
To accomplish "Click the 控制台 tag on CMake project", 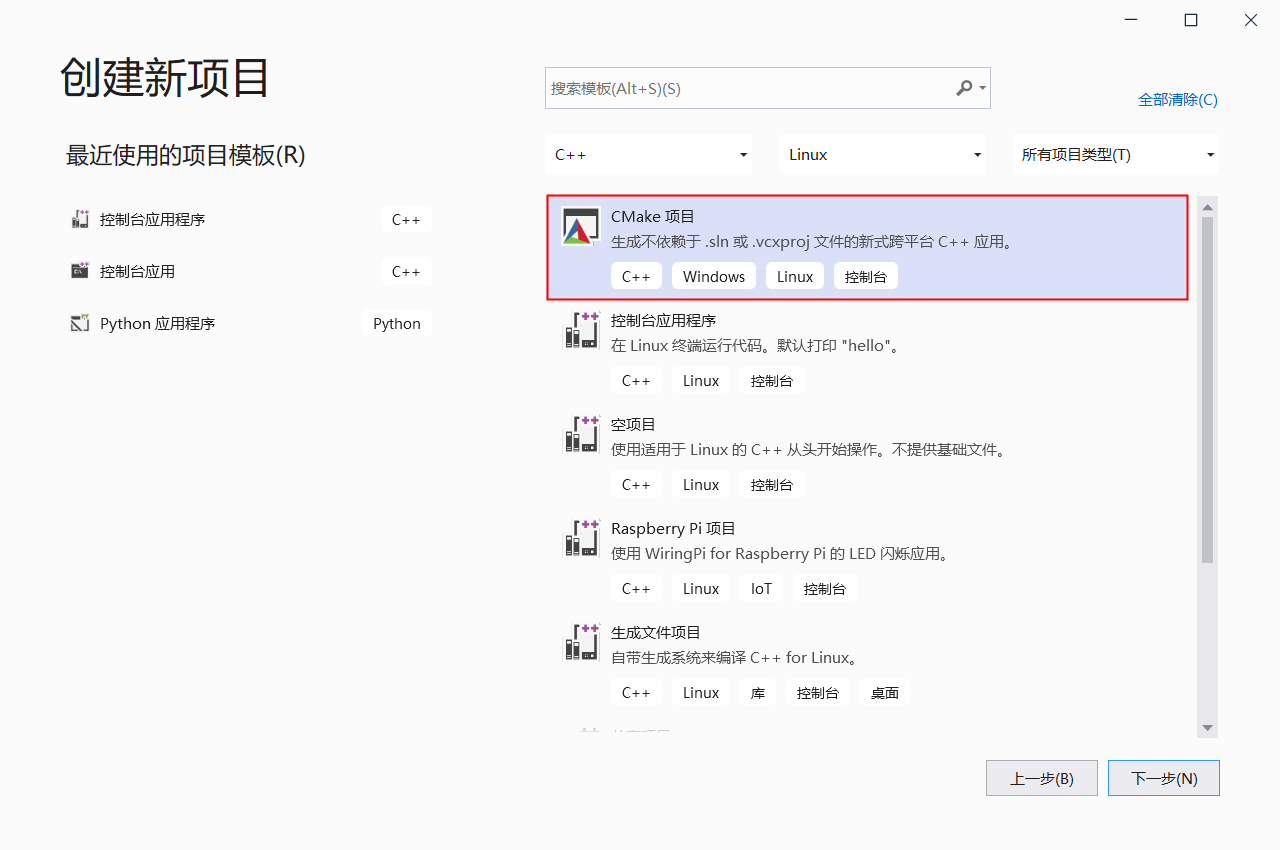I will [866, 276].
